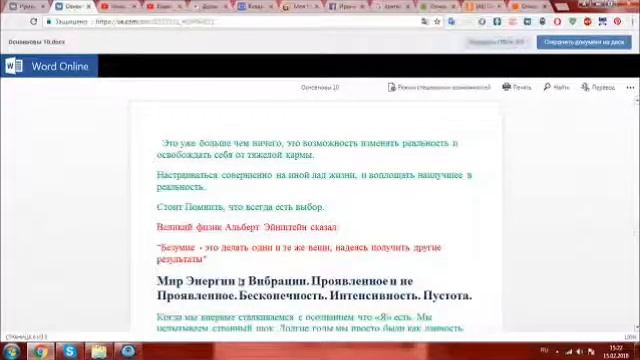The width and height of the screenshot is (640, 360).
Task: Switch to the Facebook tab
Action: [347, 7]
